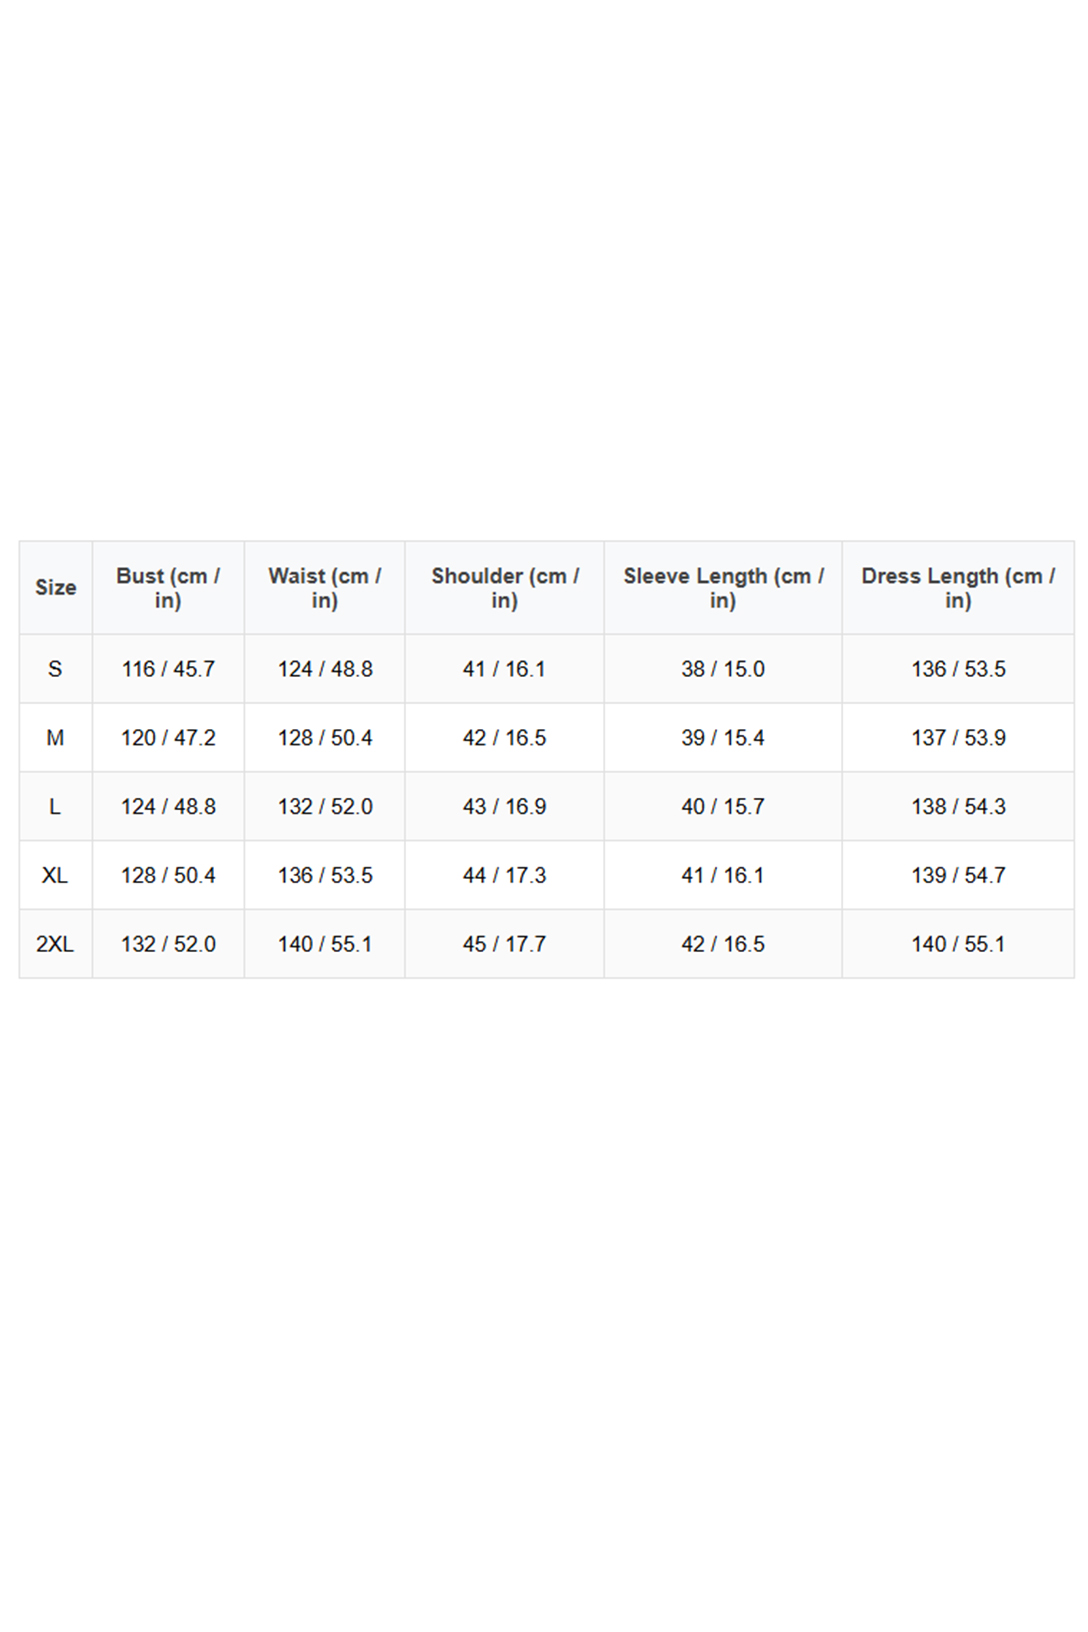
Task: Click the Bust (cm / in) header
Action: [168, 588]
